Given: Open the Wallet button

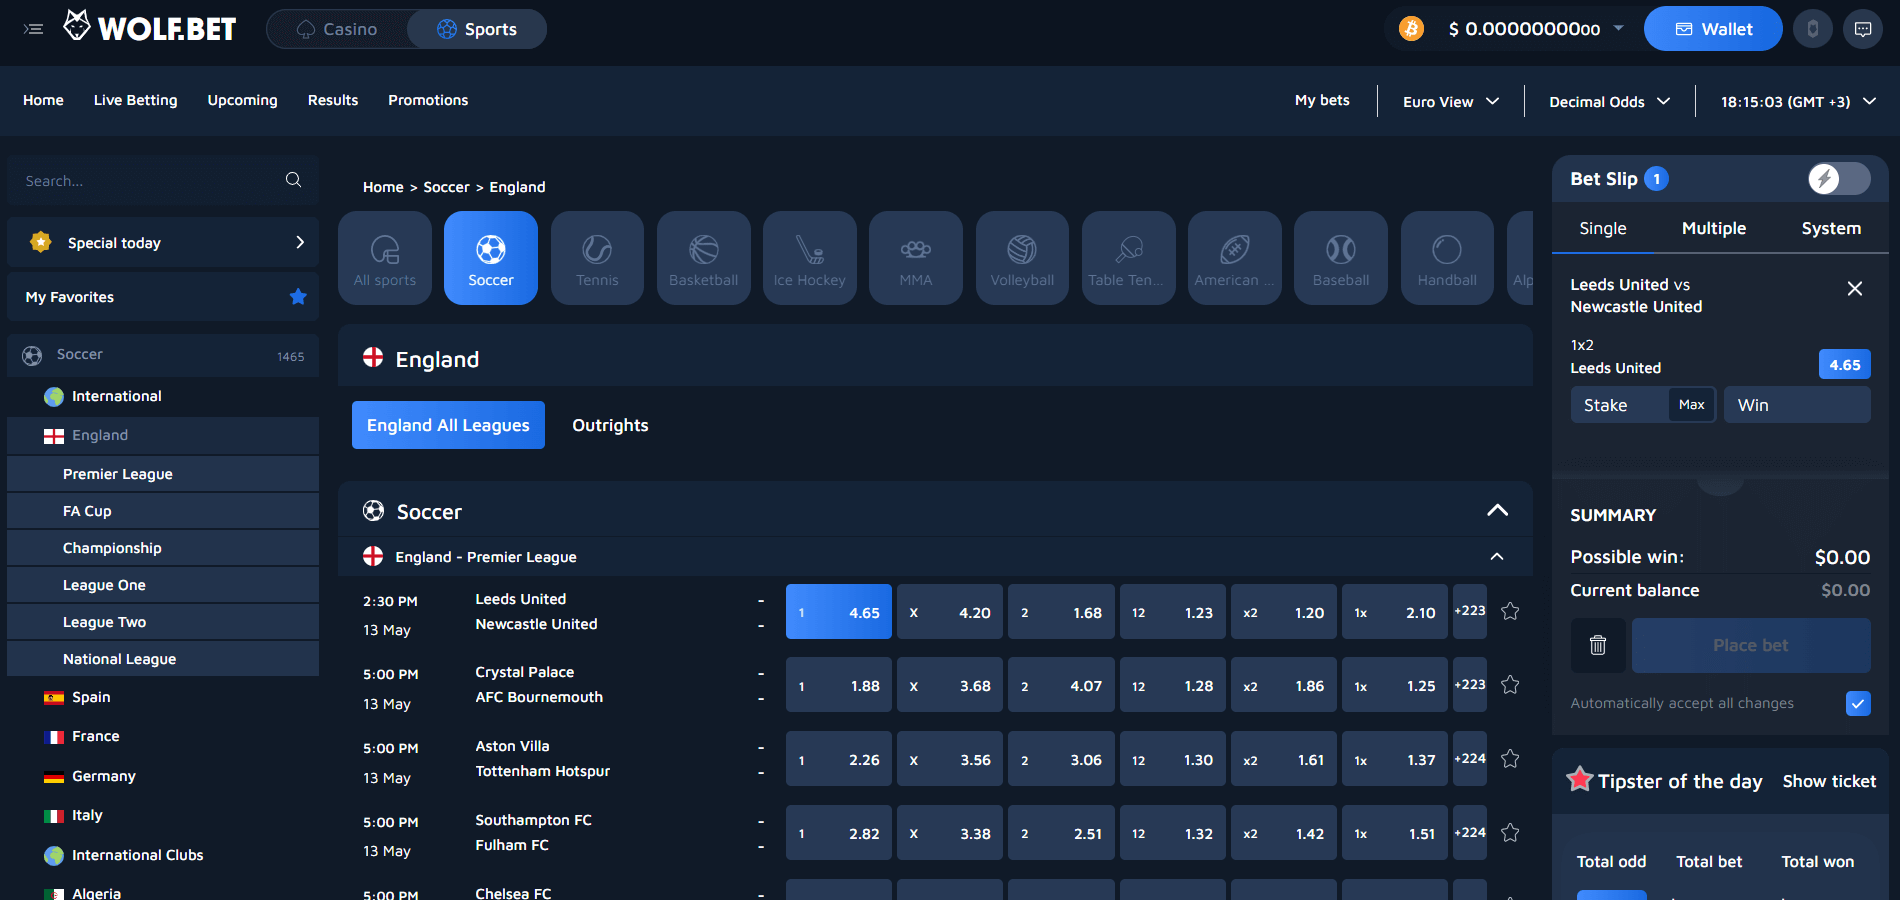Looking at the screenshot, I should [1712, 28].
